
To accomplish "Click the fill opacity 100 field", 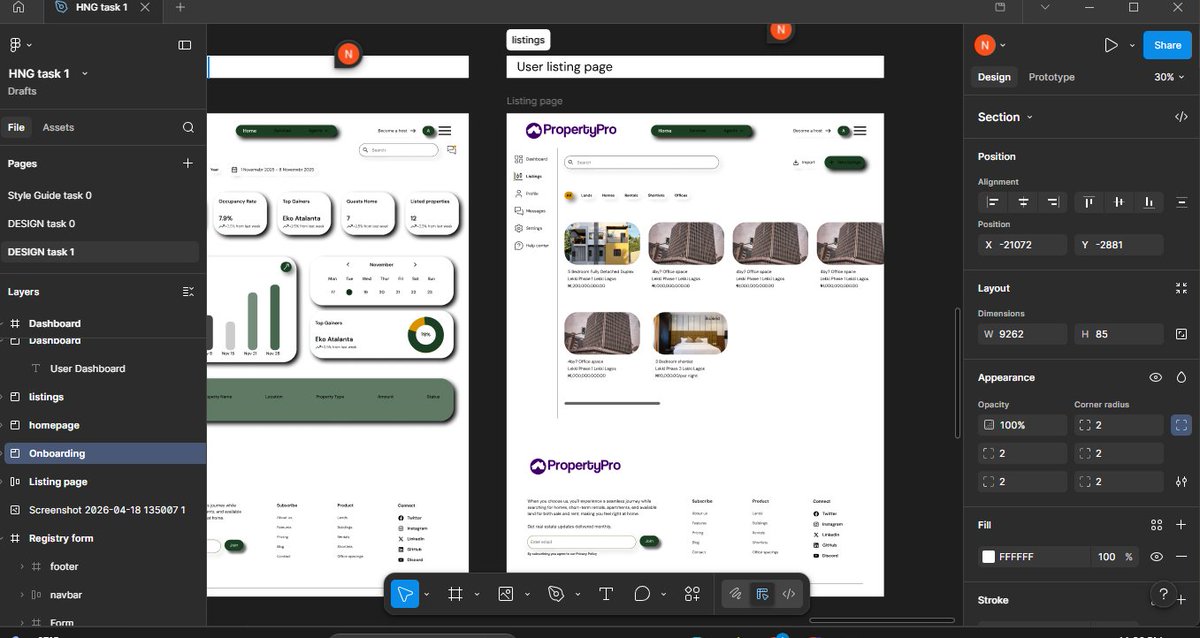I will pyautogui.click(x=1106, y=557).
